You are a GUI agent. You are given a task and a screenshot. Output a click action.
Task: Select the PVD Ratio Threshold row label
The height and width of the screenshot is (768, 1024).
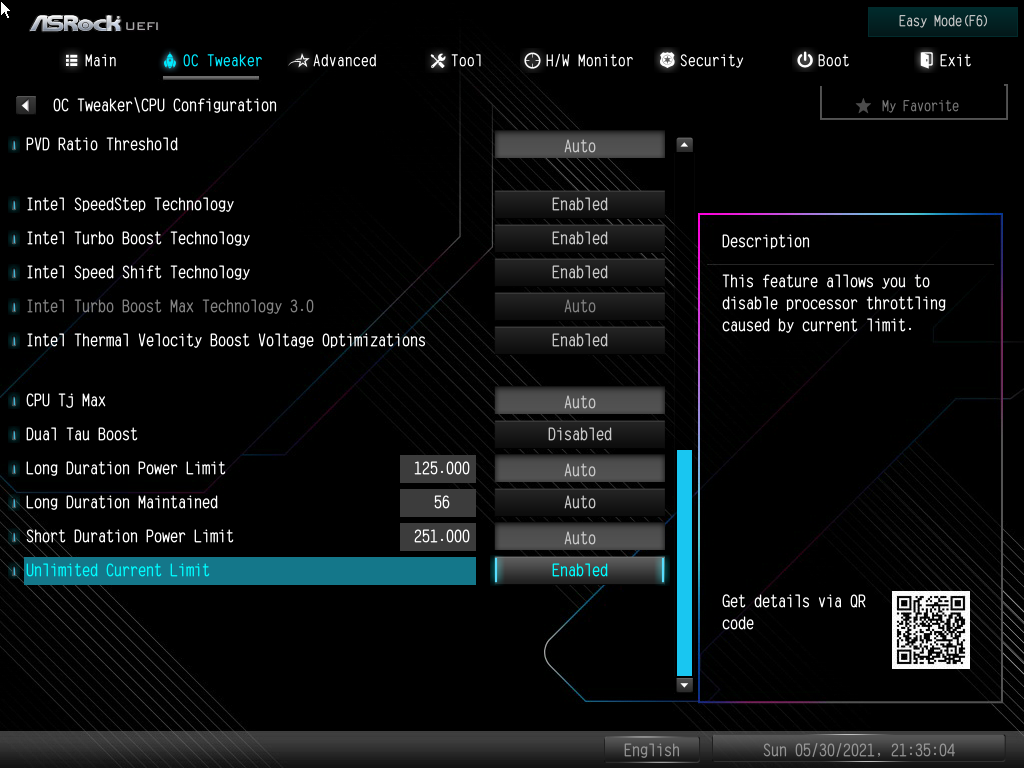101,144
